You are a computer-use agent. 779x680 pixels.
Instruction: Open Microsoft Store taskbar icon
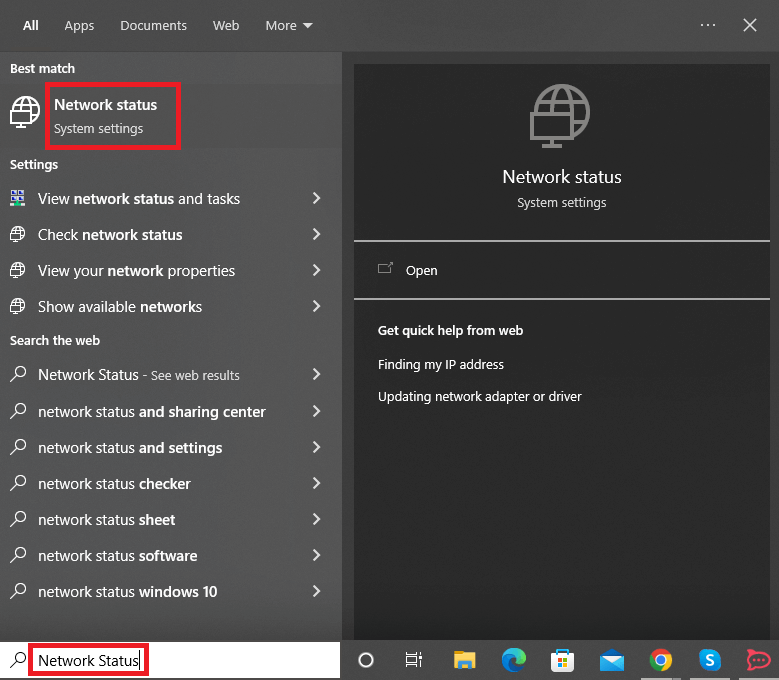click(563, 660)
